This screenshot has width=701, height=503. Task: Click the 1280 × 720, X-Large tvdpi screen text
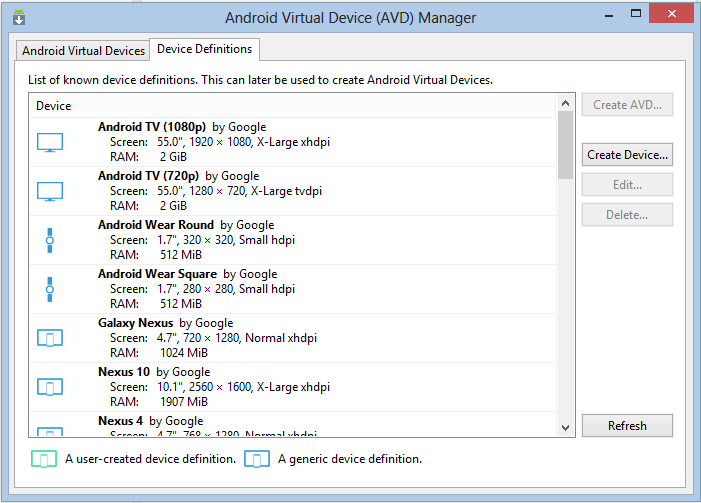pyautogui.click(x=256, y=191)
